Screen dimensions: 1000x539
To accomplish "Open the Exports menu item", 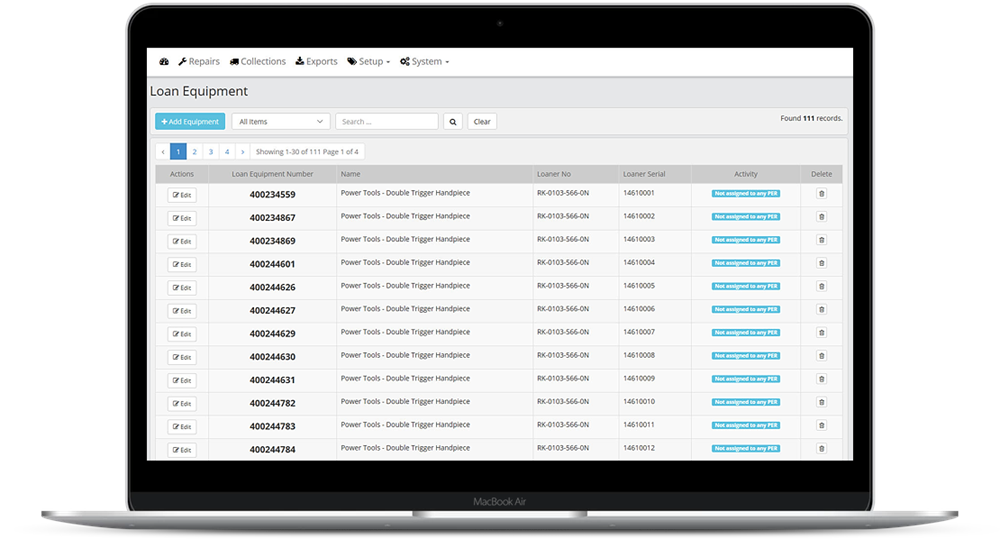I will point(317,62).
